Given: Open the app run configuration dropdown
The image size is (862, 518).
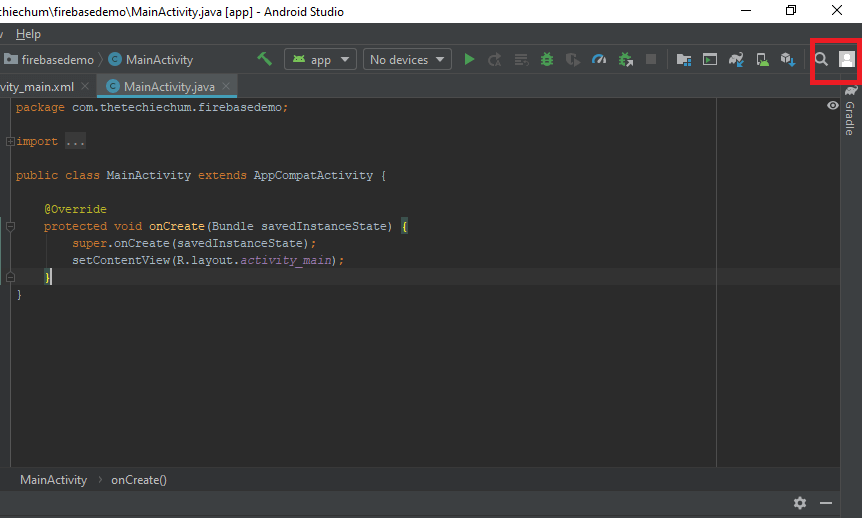Looking at the screenshot, I should click(x=320, y=60).
